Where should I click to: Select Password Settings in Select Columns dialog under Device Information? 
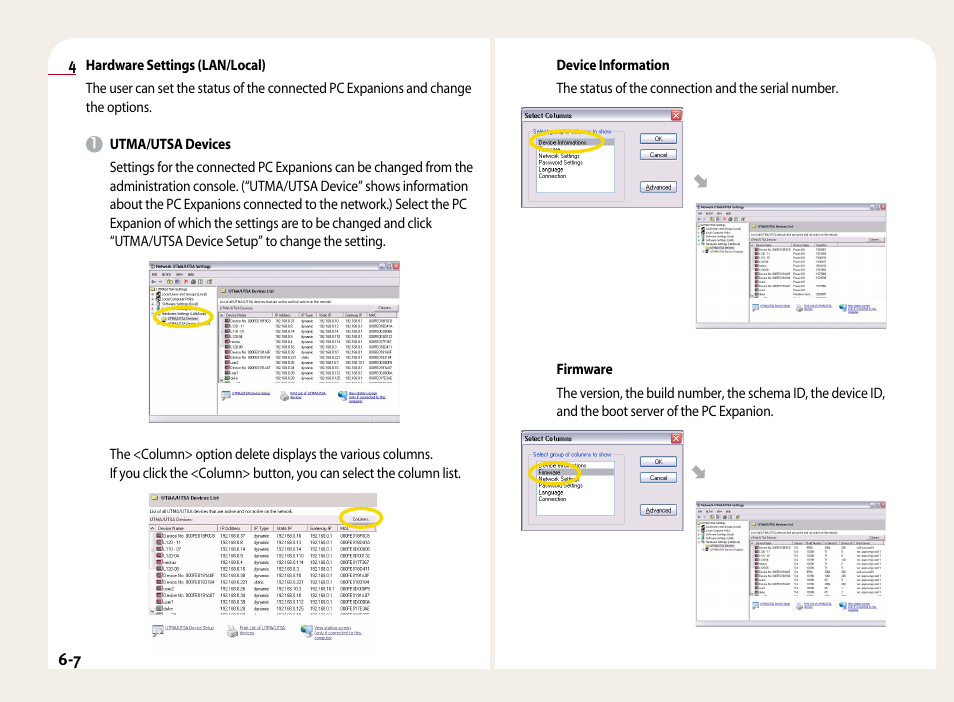(x=560, y=162)
